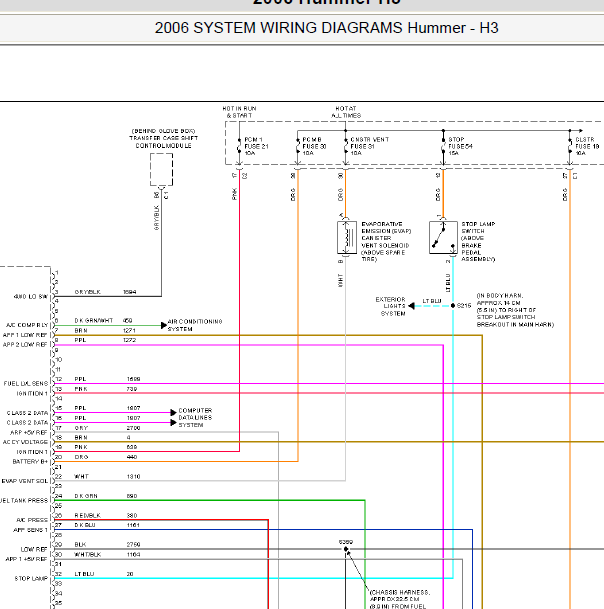Click the 'WHT/BLK' wire color beside 1164
Viewport: 604px width, 609px height.
pyautogui.click(x=88, y=555)
